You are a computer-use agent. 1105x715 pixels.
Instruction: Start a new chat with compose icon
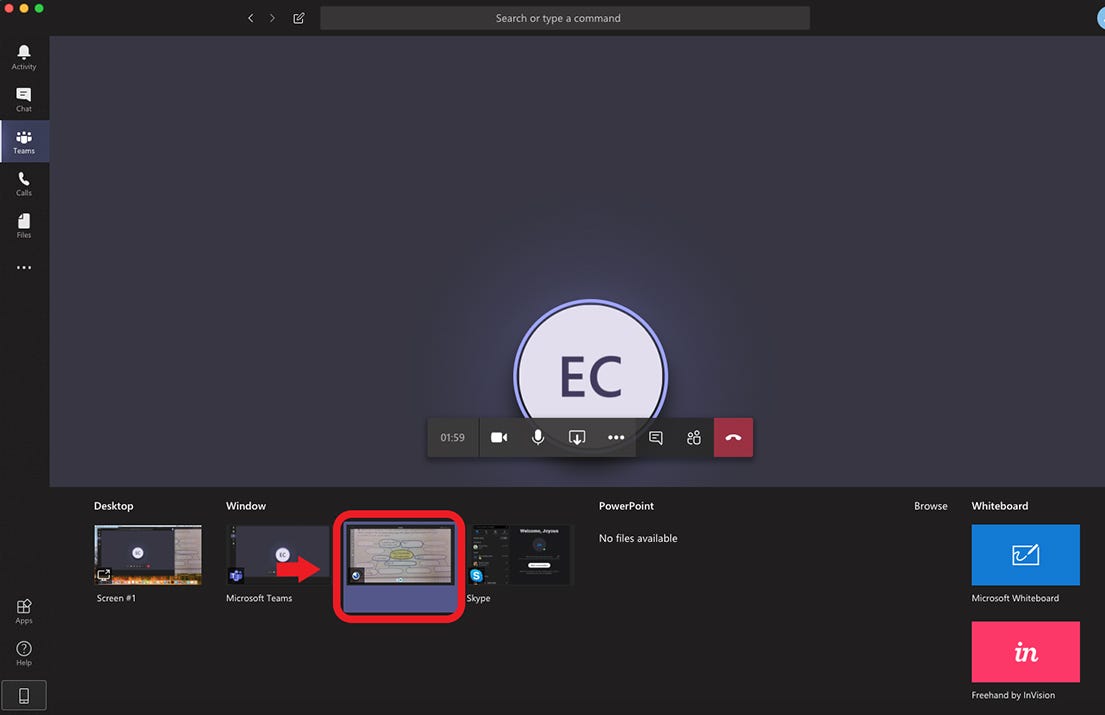298,17
